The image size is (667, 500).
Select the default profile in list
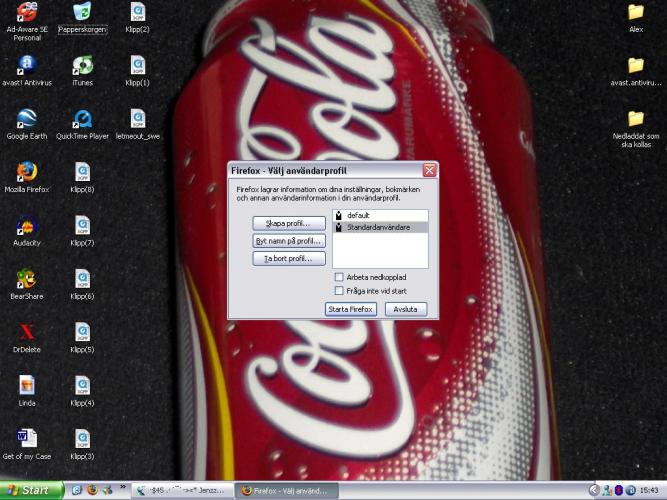pos(358,216)
